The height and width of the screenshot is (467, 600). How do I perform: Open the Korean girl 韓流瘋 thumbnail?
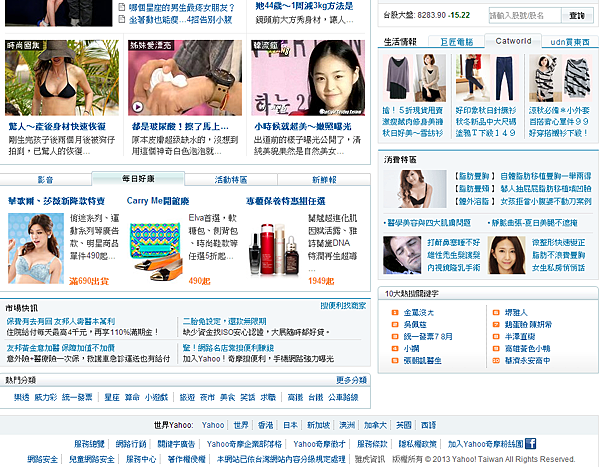(308, 78)
